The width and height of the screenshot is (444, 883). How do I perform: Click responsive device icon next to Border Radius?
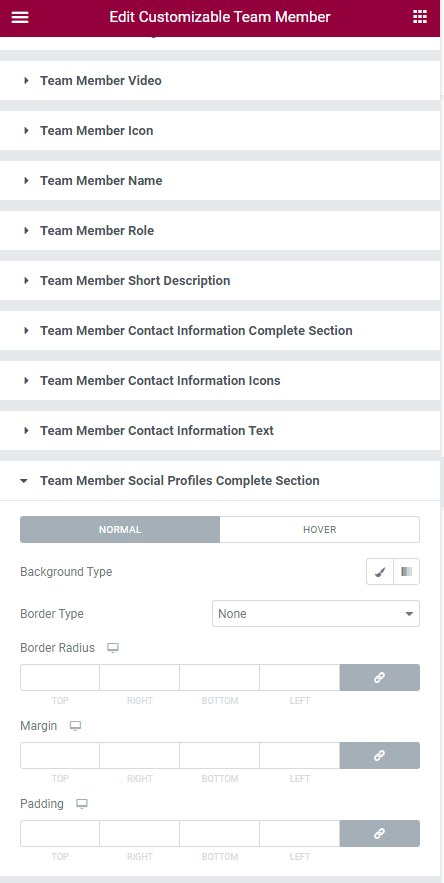tap(113, 648)
